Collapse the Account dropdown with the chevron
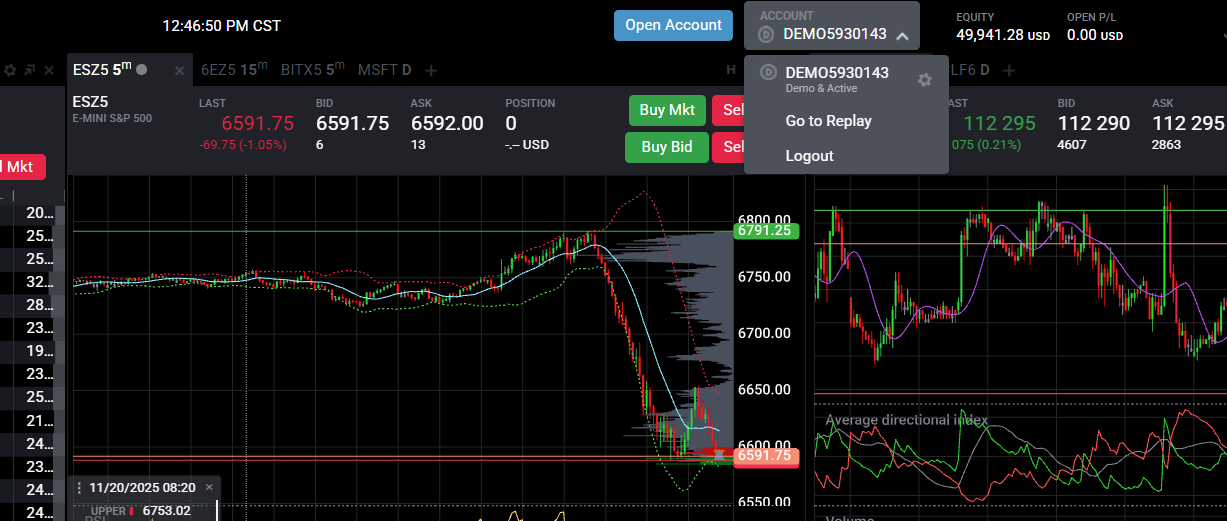Screen dimensions: 1227x521 click(x=902, y=35)
